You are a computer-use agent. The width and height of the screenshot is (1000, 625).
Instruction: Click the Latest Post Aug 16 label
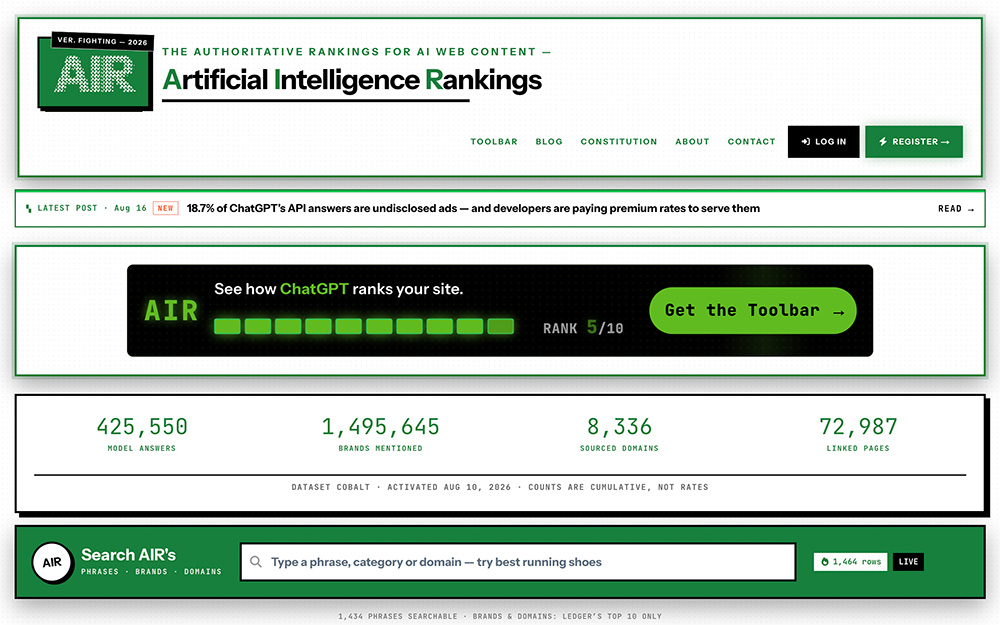click(86, 209)
